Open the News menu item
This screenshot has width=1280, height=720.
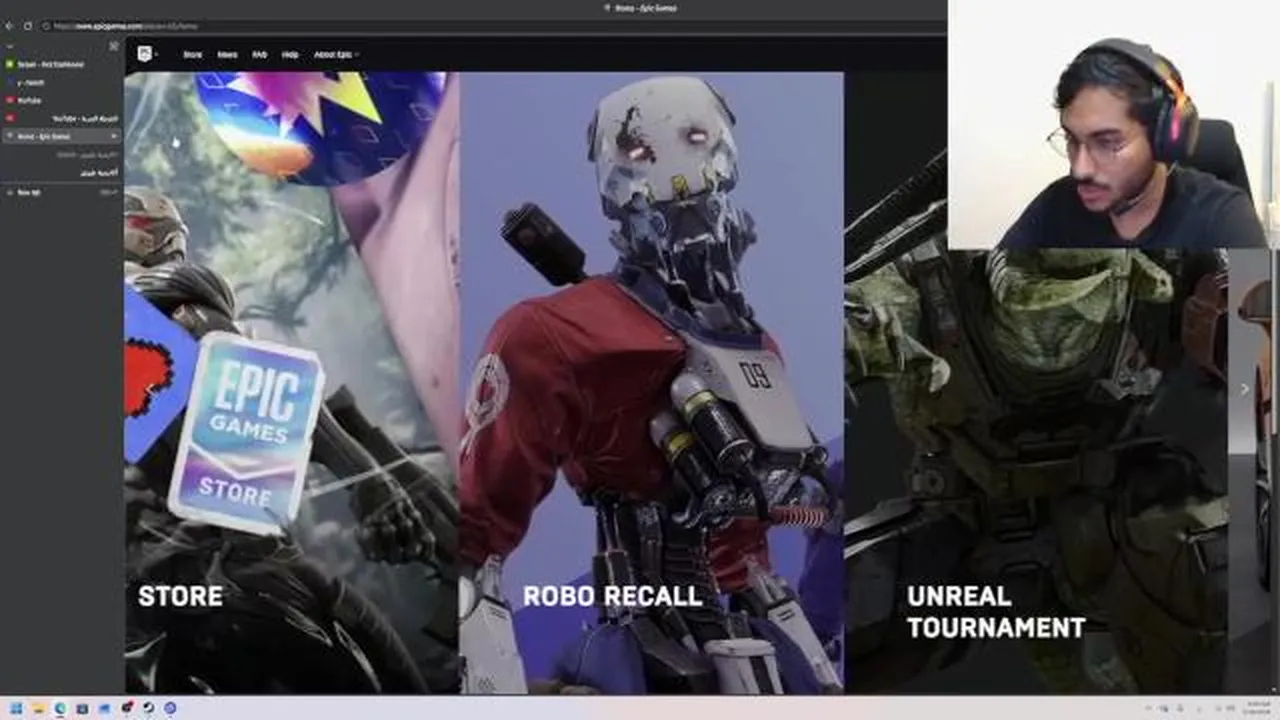(x=227, y=54)
